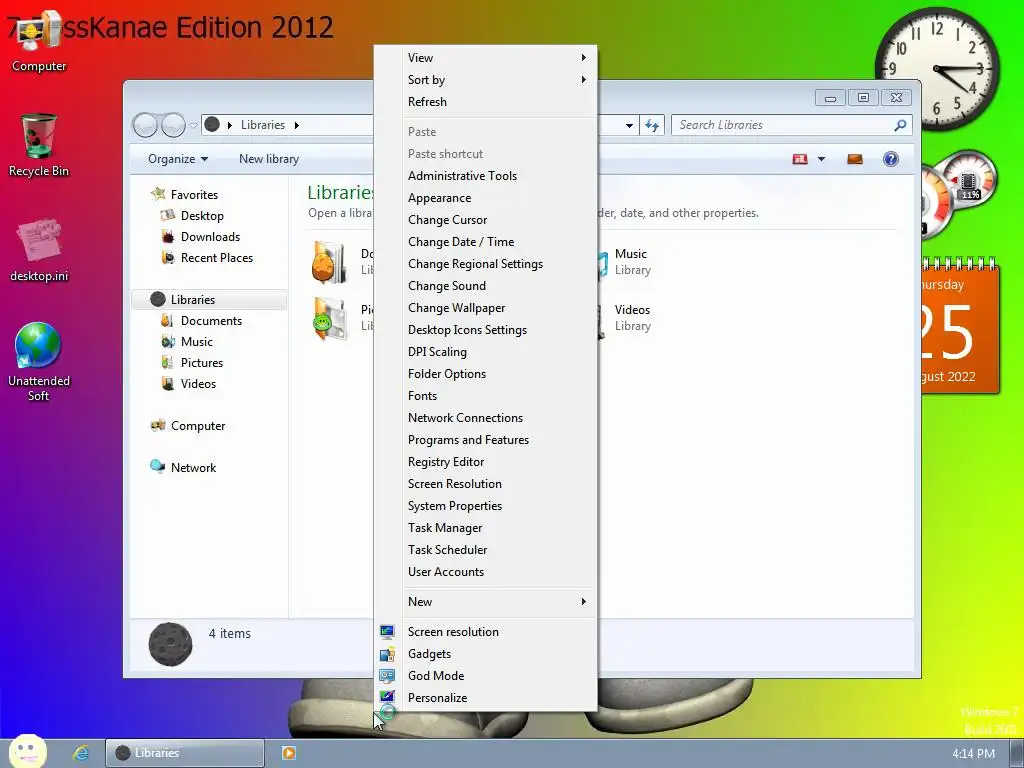The image size is (1024, 768).
Task: Select Folder Options in context menu
Action: pos(485,374)
